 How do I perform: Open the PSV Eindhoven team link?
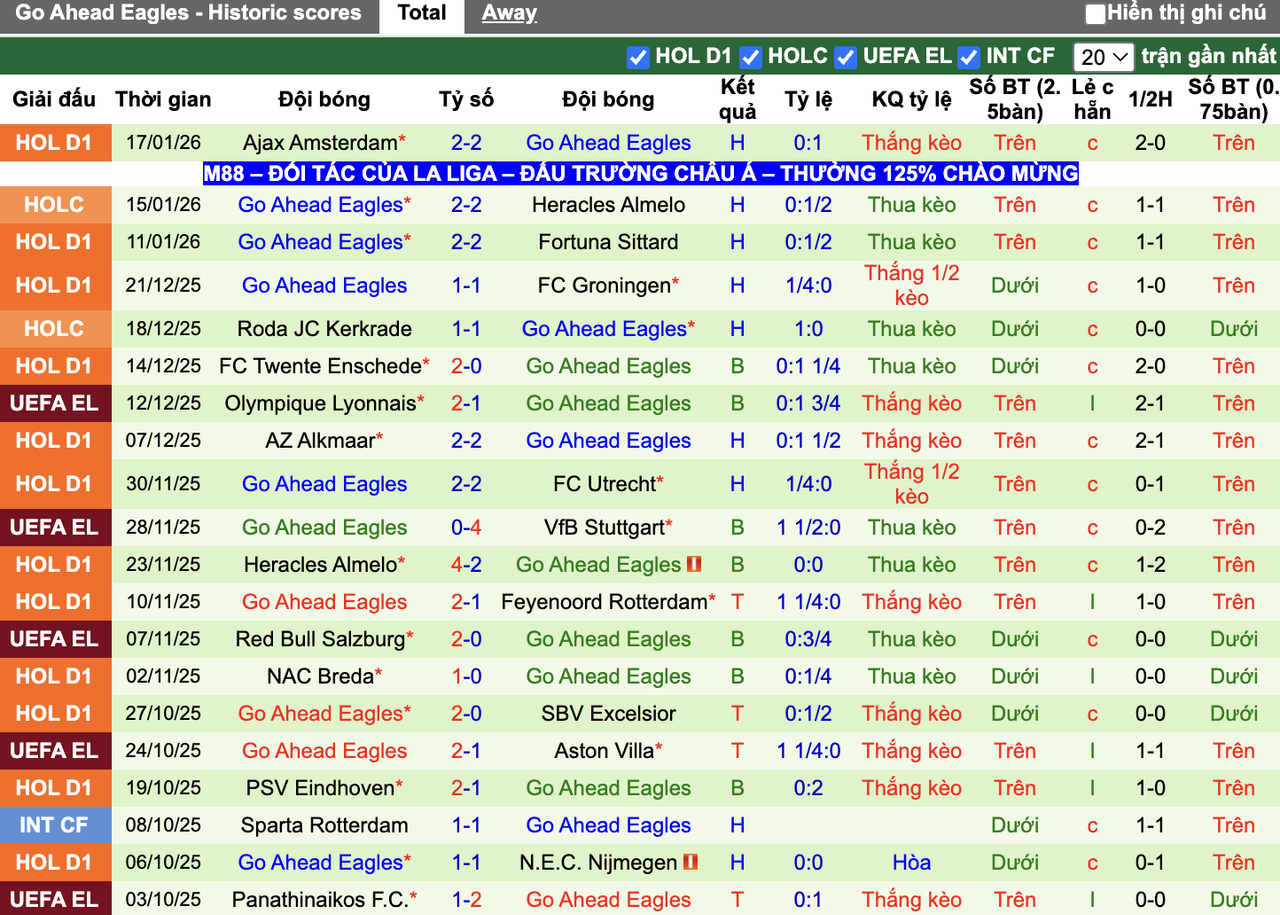pos(318,788)
